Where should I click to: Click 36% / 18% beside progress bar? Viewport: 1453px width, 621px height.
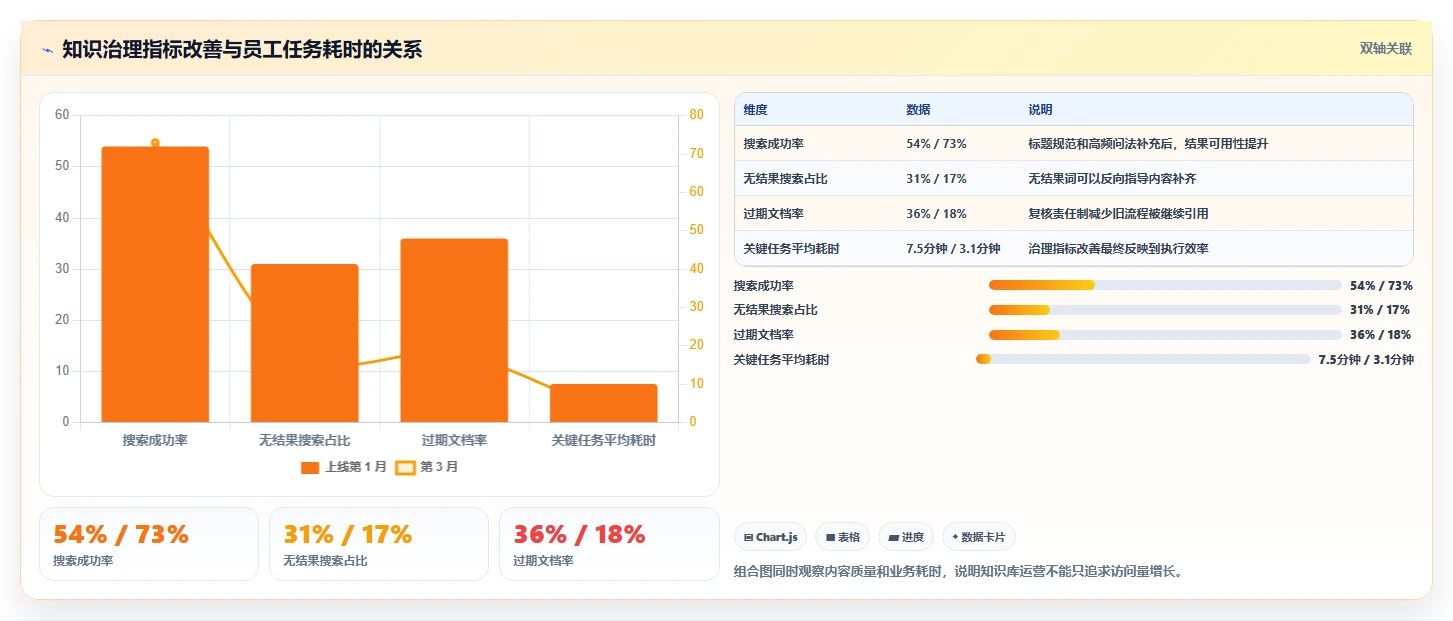[x=1380, y=335]
